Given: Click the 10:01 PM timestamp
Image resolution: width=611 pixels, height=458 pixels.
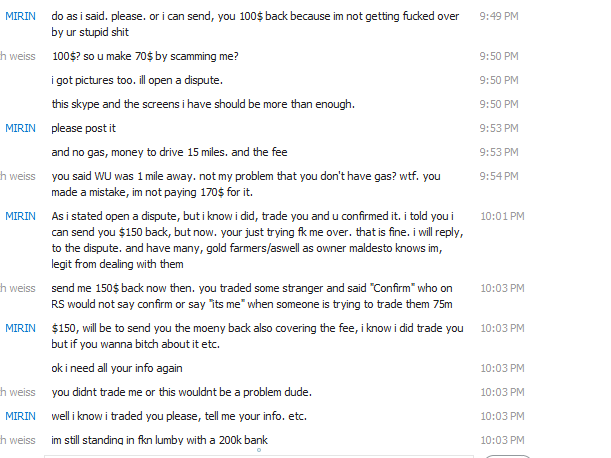Looking at the screenshot, I should tap(500, 216).
